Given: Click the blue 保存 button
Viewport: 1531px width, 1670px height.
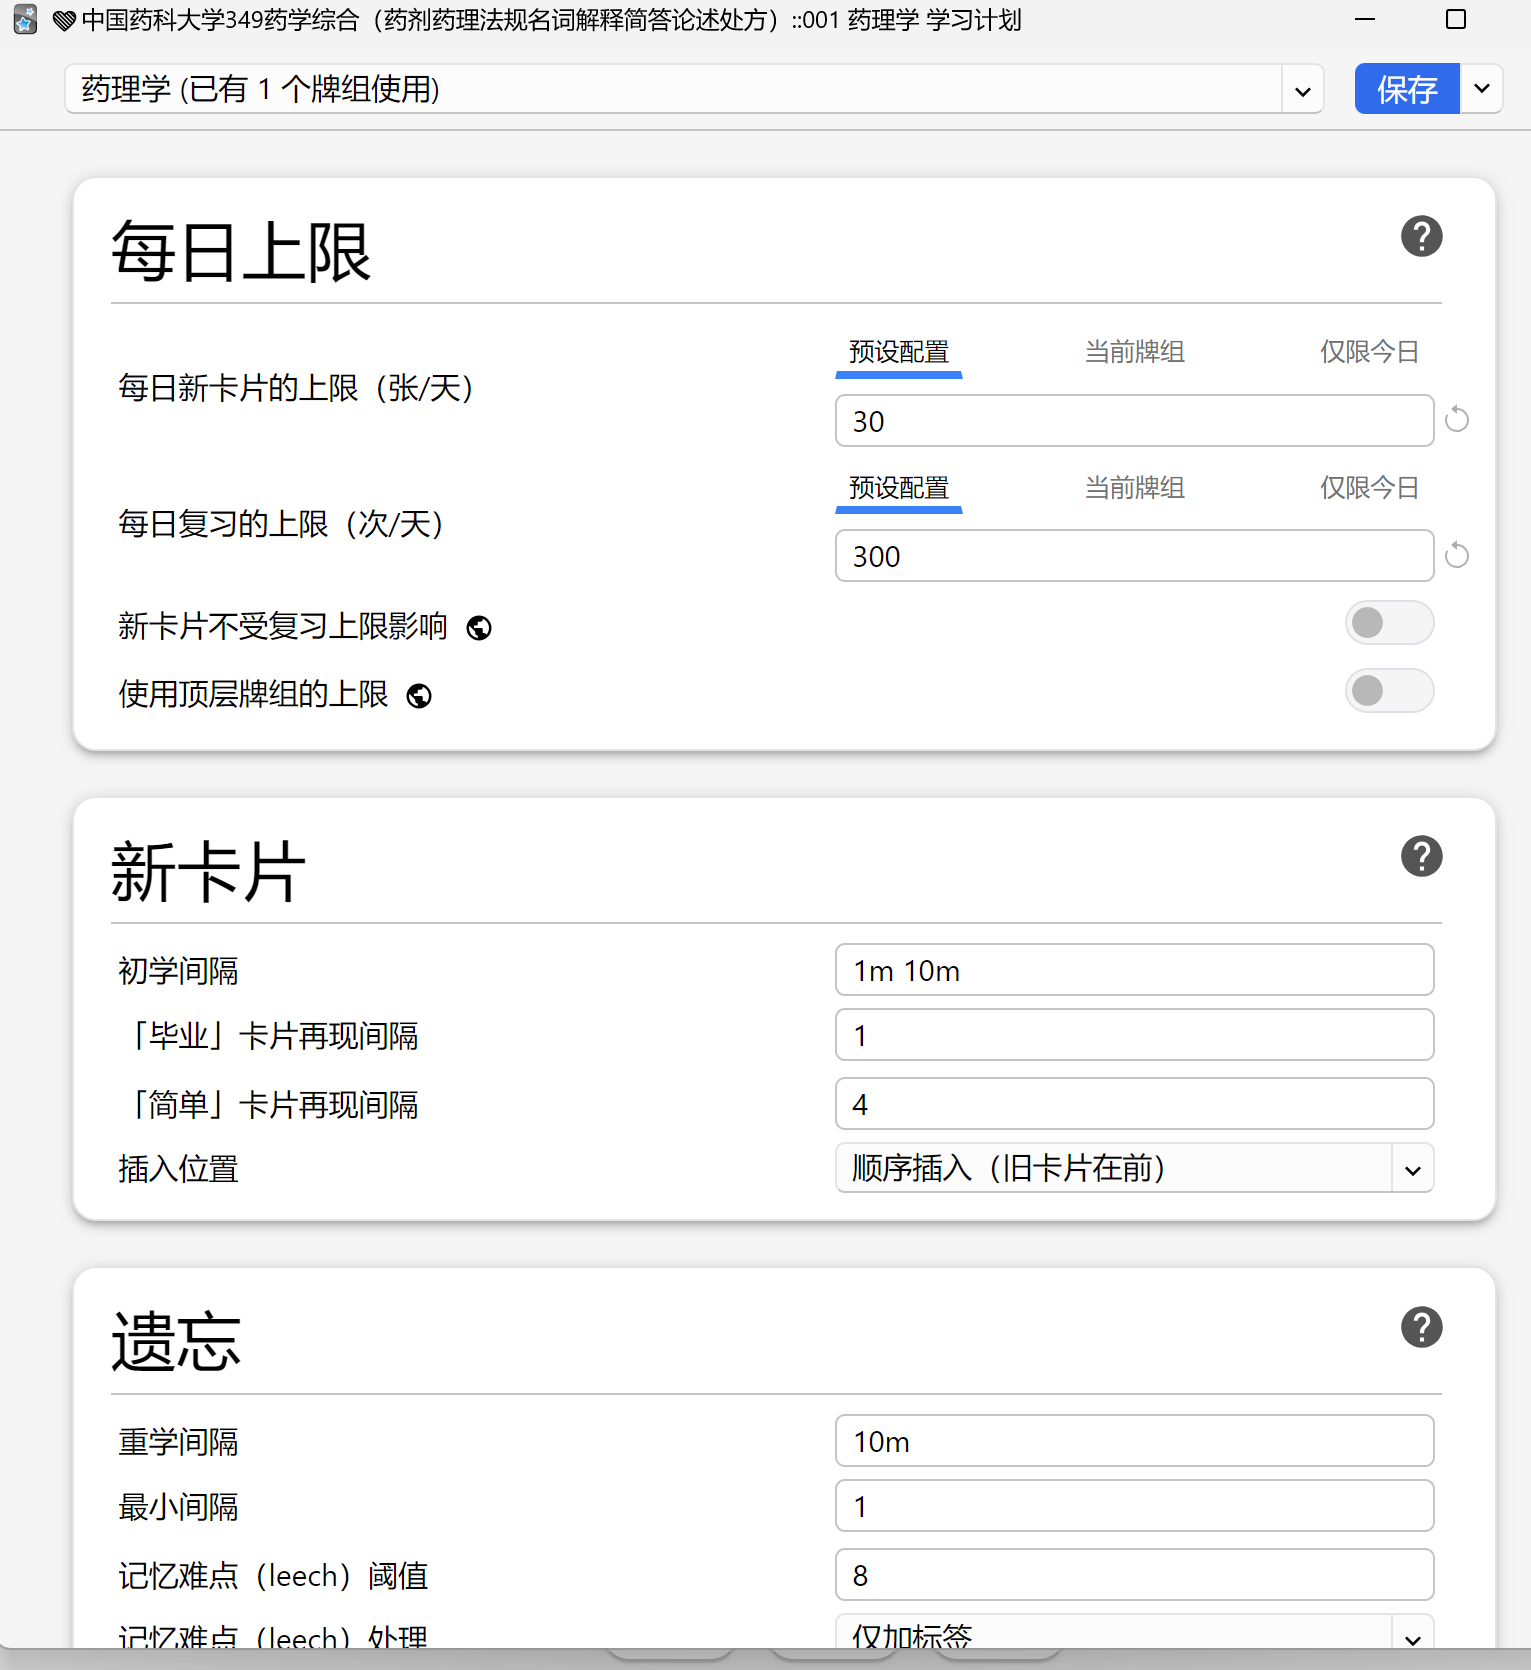Looking at the screenshot, I should tap(1407, 89).
